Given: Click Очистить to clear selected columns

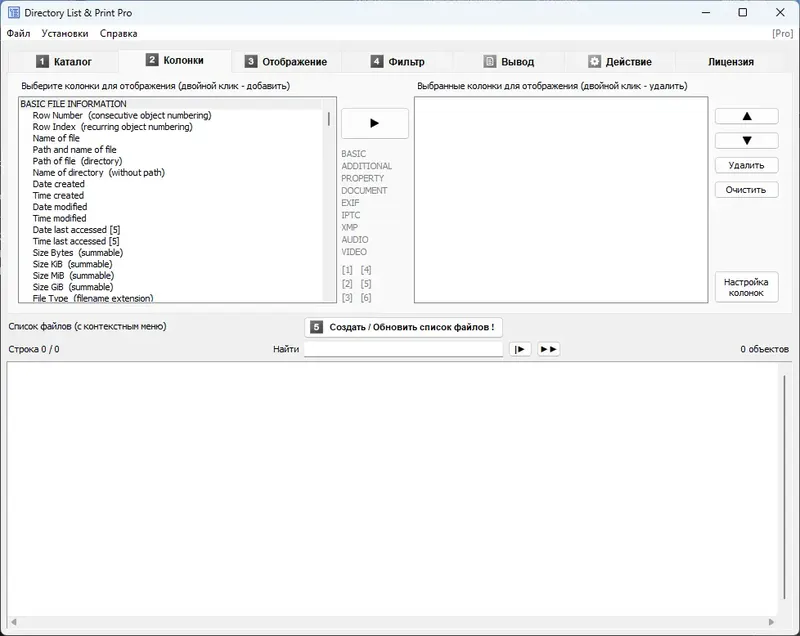Looking at the screenshot, I should [745, 189].
